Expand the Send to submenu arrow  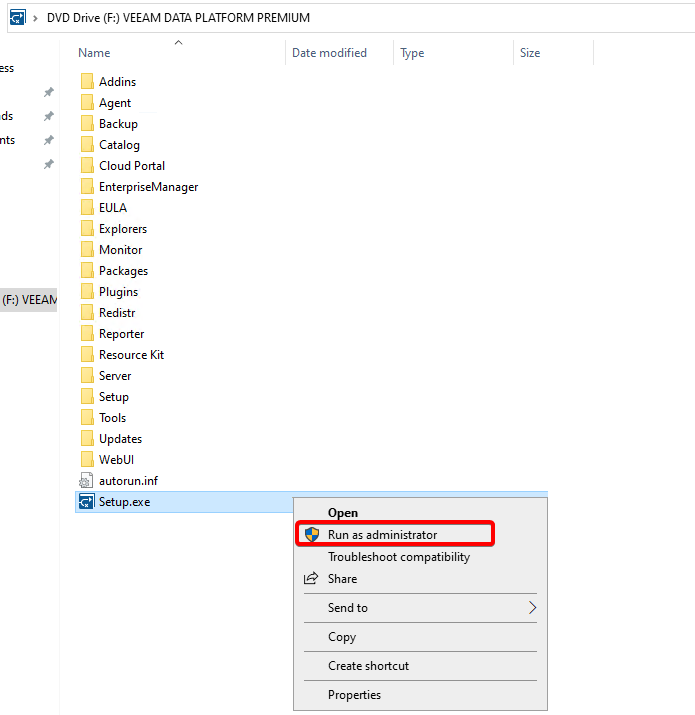click(x=532, y=608)
